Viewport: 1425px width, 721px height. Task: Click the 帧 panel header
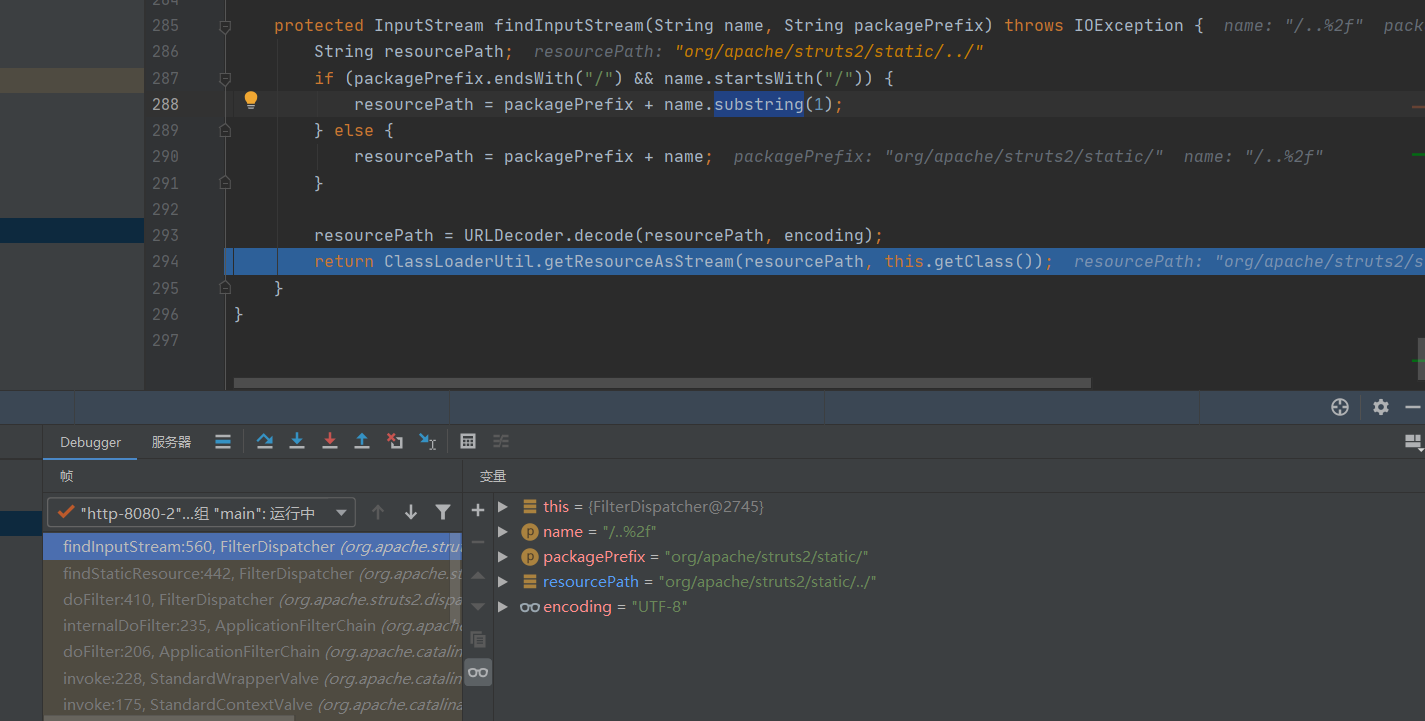pos(66,477)
